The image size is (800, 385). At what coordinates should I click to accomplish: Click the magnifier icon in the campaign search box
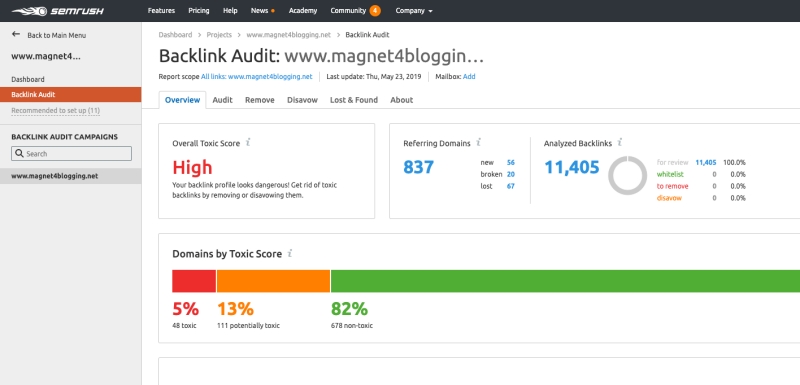pyautogui.click(x=19, y=153)
